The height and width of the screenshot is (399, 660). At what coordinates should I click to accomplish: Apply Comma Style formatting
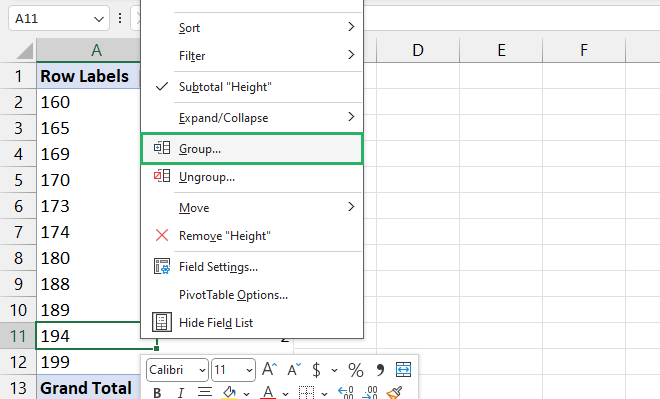[380, 370]
